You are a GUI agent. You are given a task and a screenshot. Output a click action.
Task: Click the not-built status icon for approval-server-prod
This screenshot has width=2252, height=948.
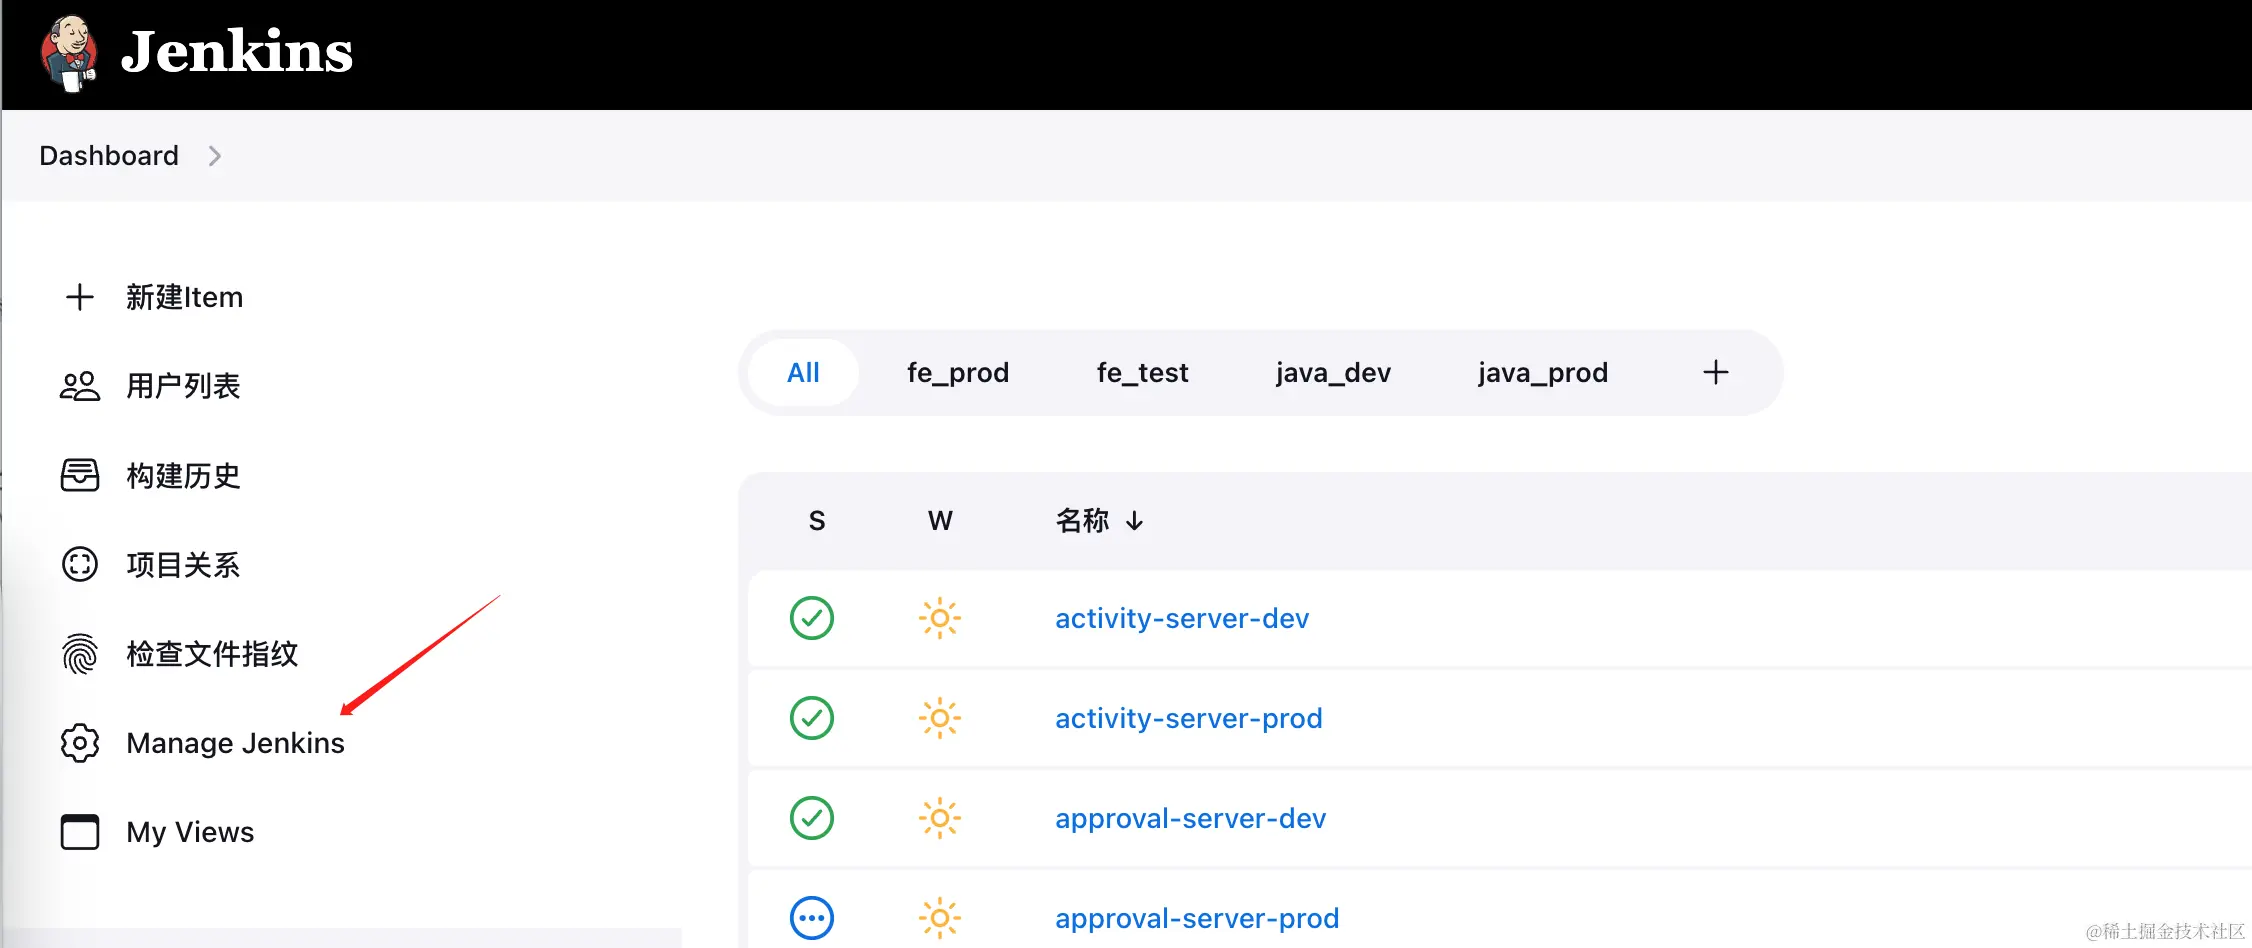(812, 918)
